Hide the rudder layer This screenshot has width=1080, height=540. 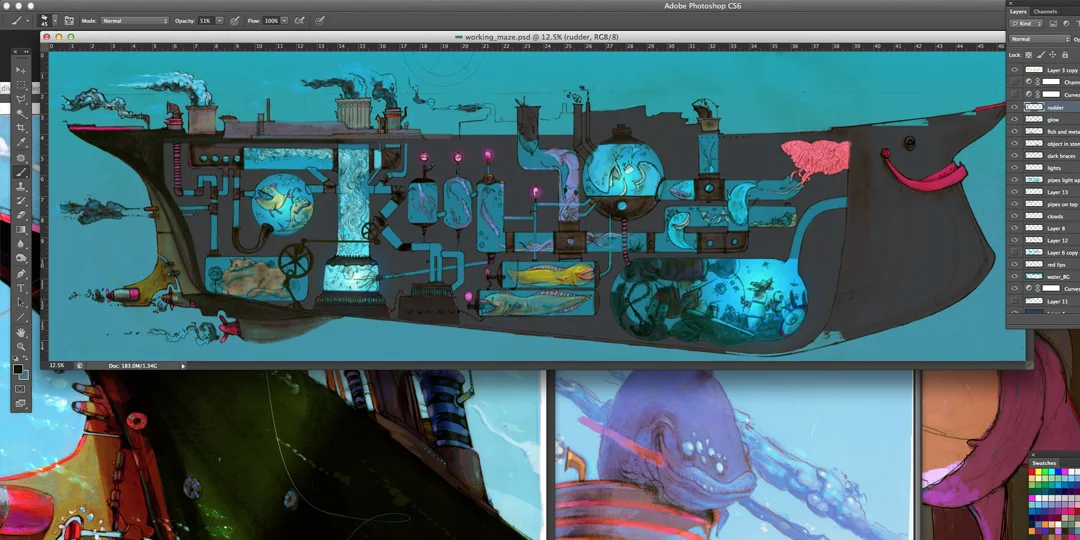click(1014, 107)
